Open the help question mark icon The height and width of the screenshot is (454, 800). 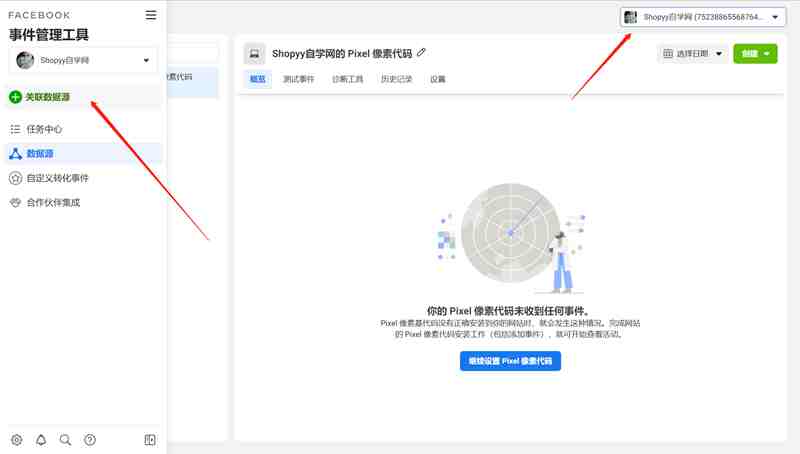(90, 440)
